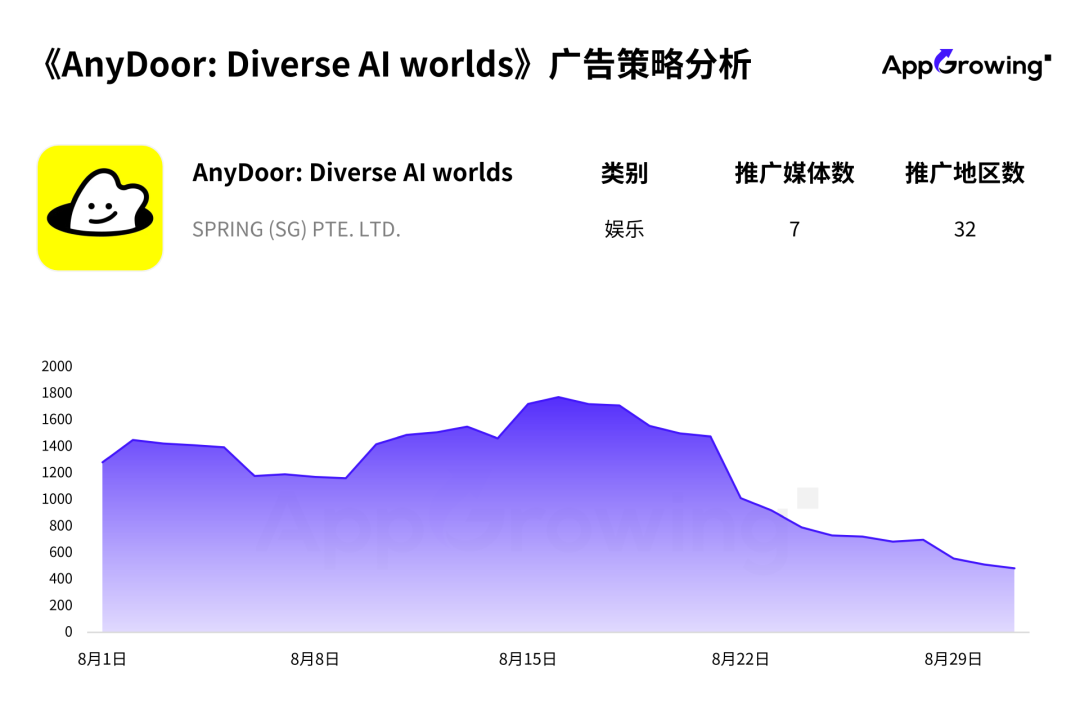The height and width of the screenshot is (715, 1080).
Task: Click the y-axis label '1000'
Action: pos(56,499)
